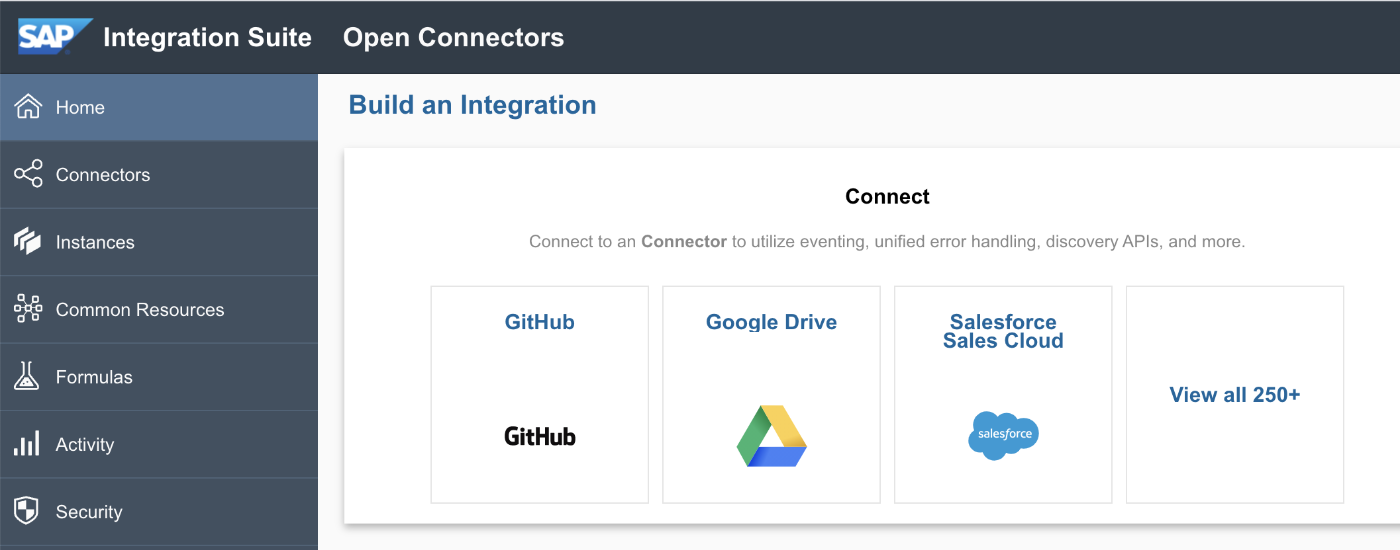Click the Google Drive connector title
This screenshot has width=1400, height=550.
click(772, 322)
